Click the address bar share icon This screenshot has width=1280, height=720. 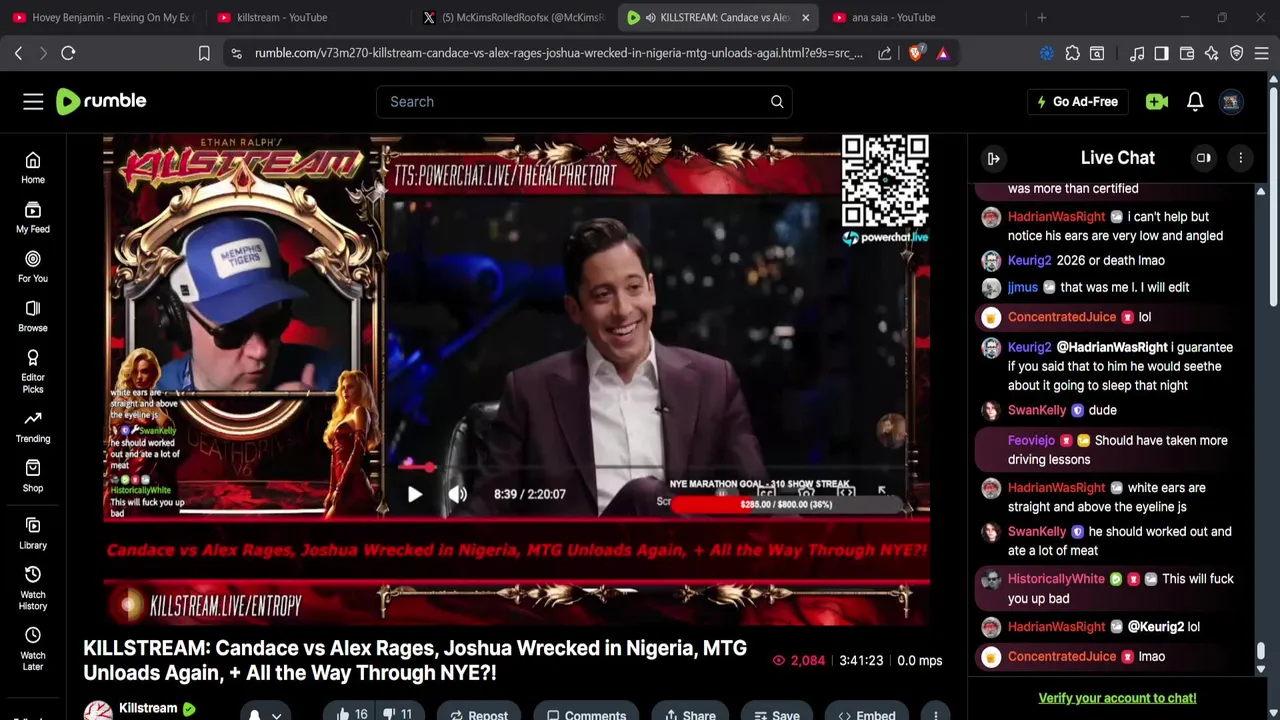[x=885, y=53]
